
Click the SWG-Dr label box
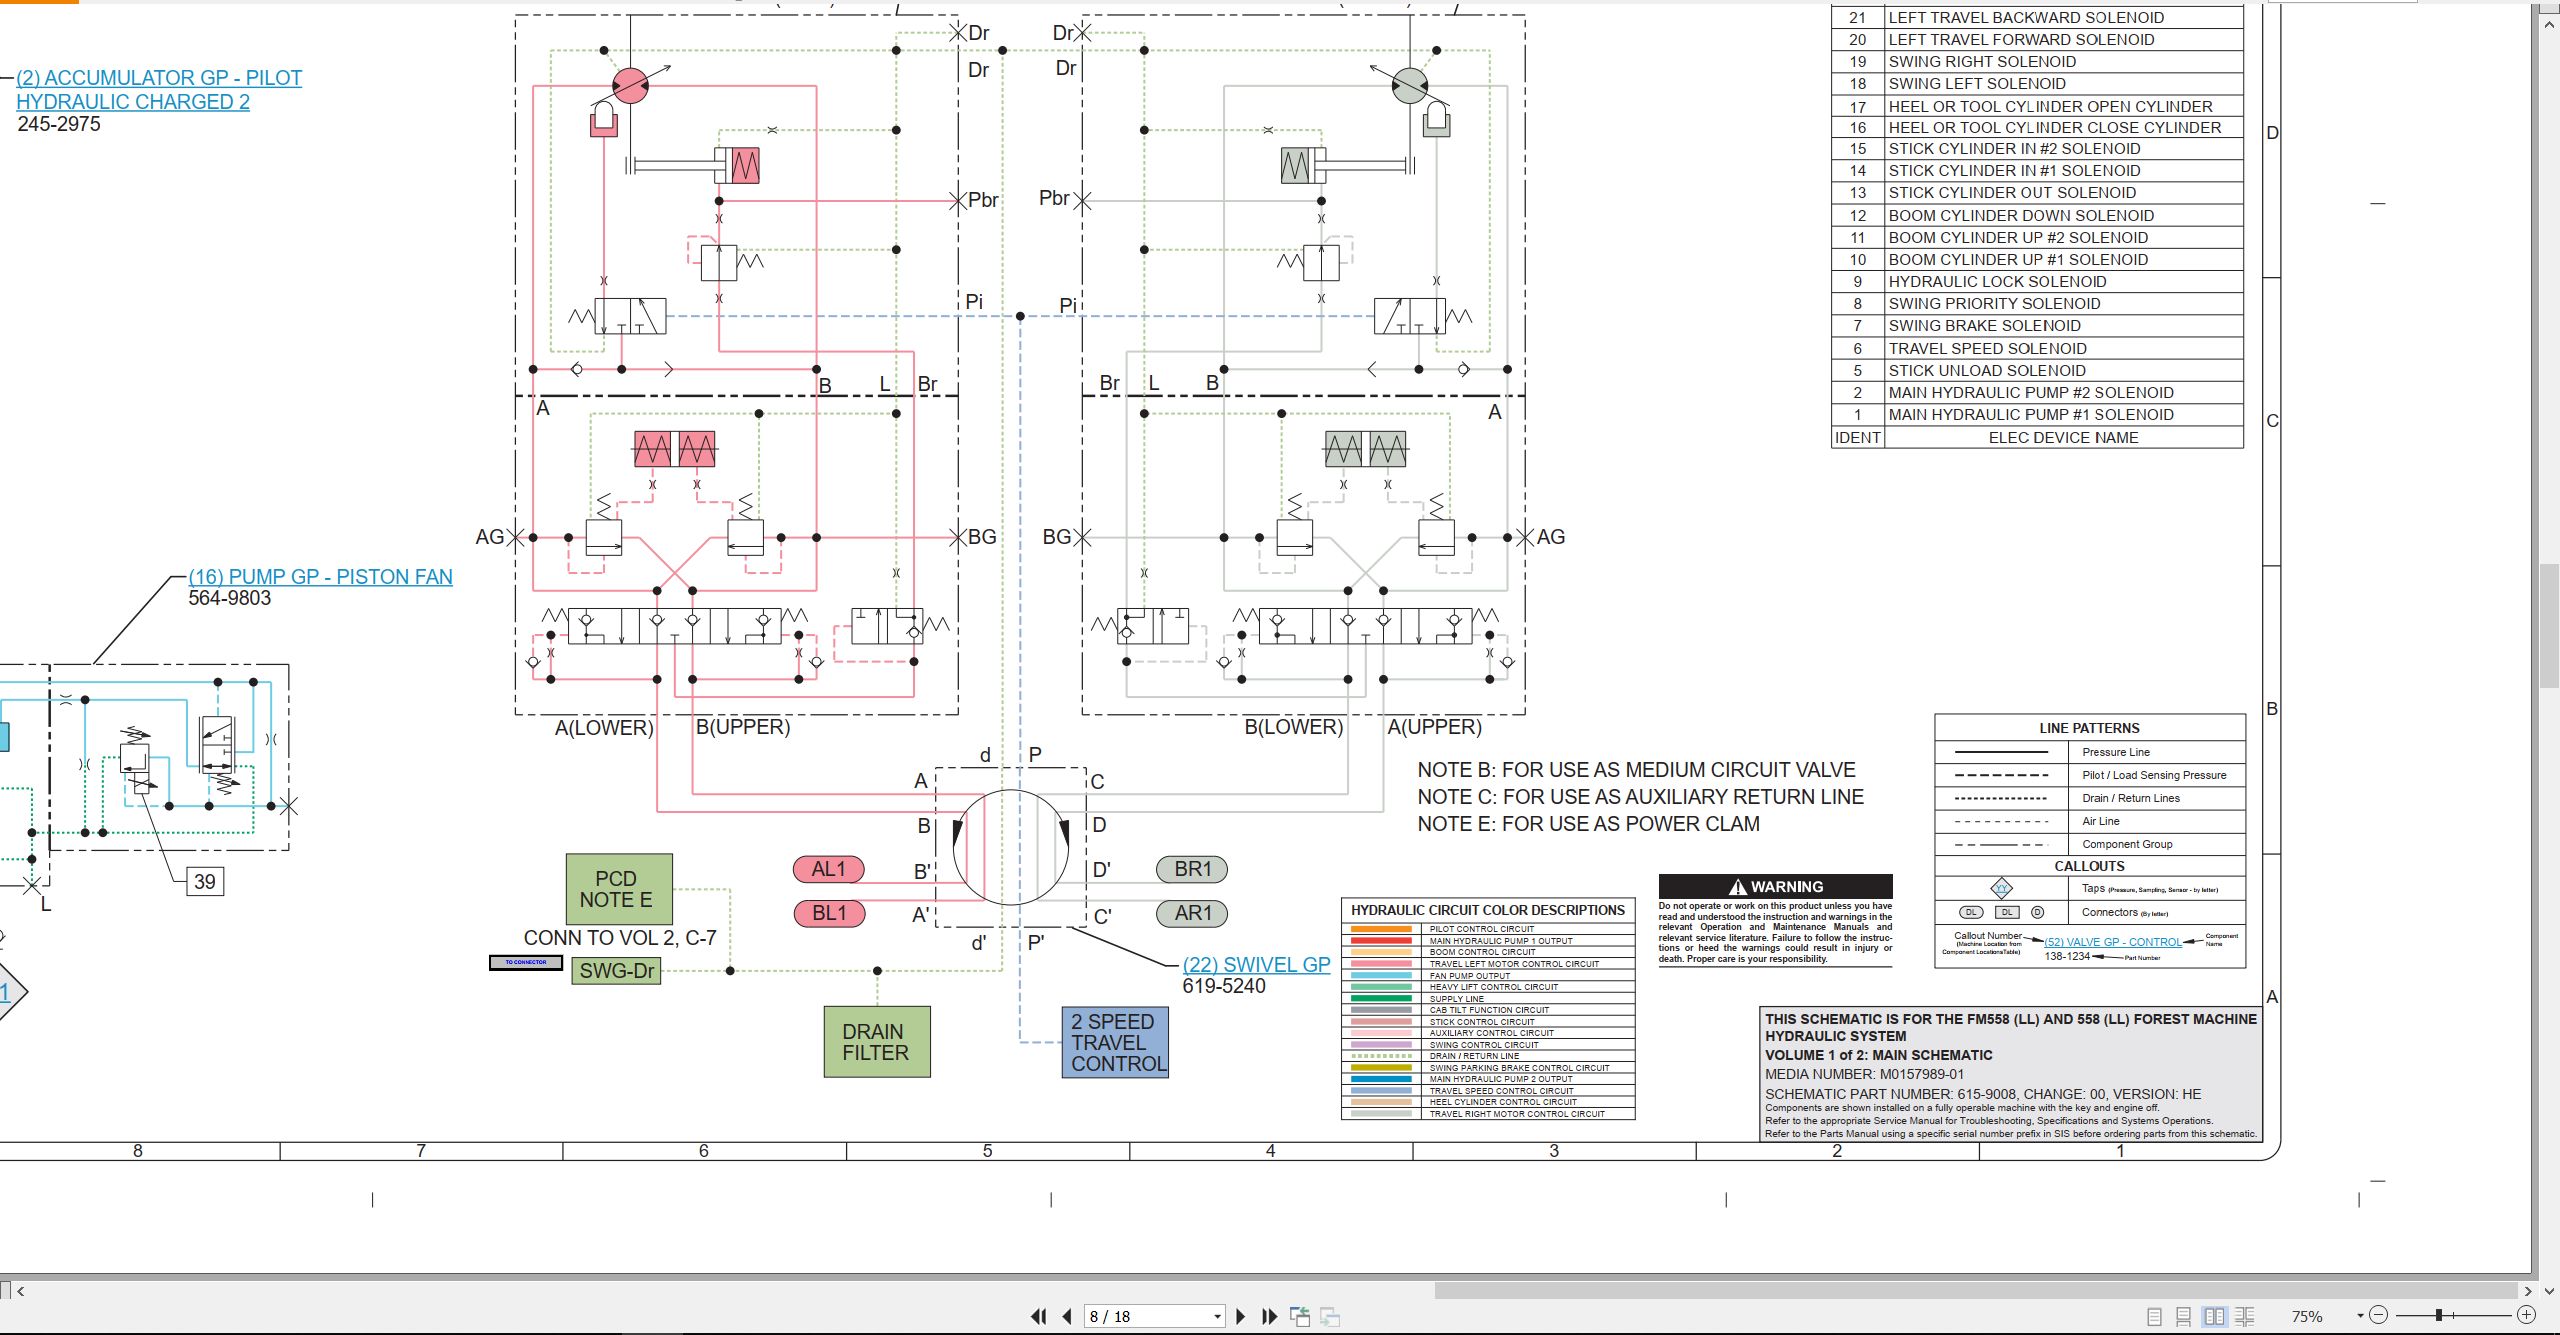click(616, 971)
